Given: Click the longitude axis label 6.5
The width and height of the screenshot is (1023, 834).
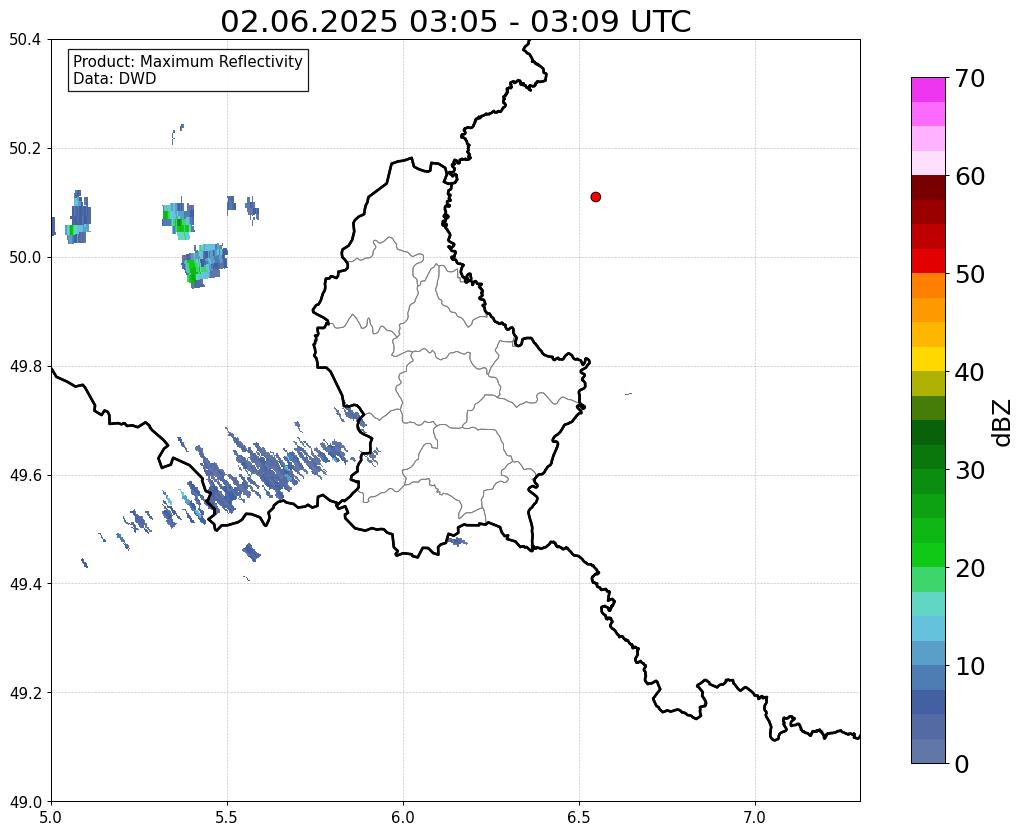Looking at the screenshot, I should 579,817.
